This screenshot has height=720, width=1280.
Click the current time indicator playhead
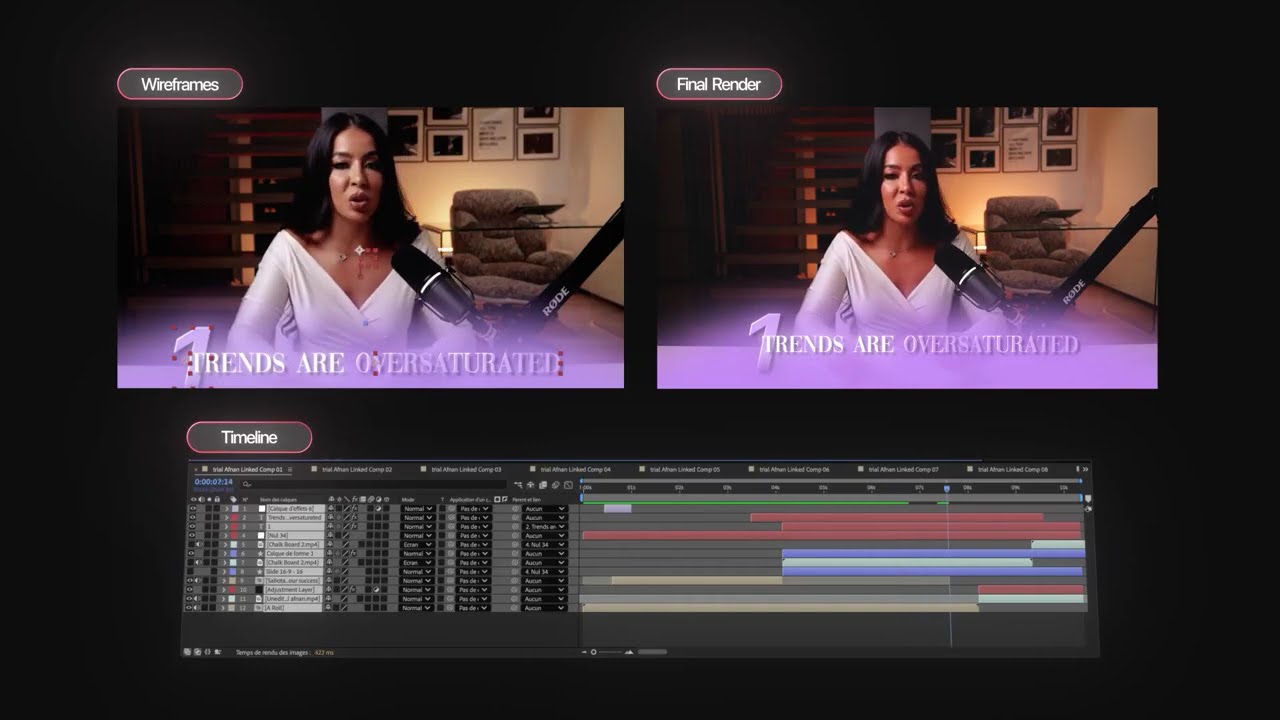947,488
